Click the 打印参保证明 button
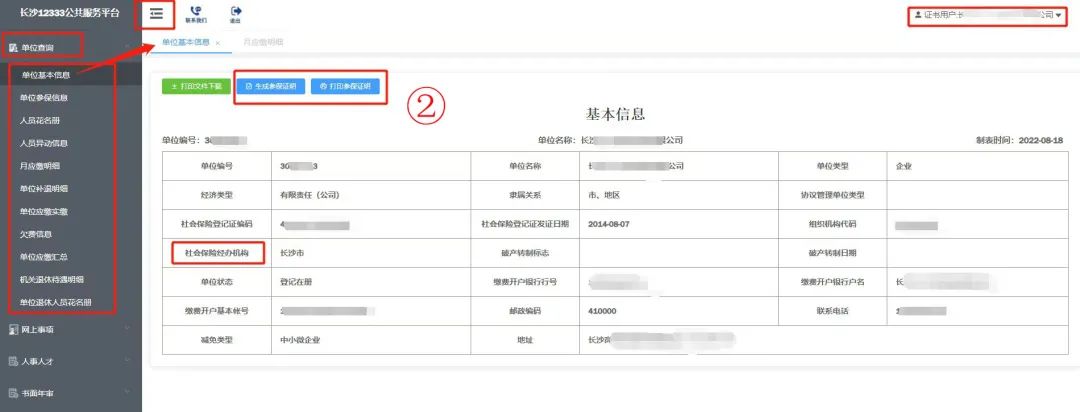This screenshot has height=412, width=1080. point(345,87)
